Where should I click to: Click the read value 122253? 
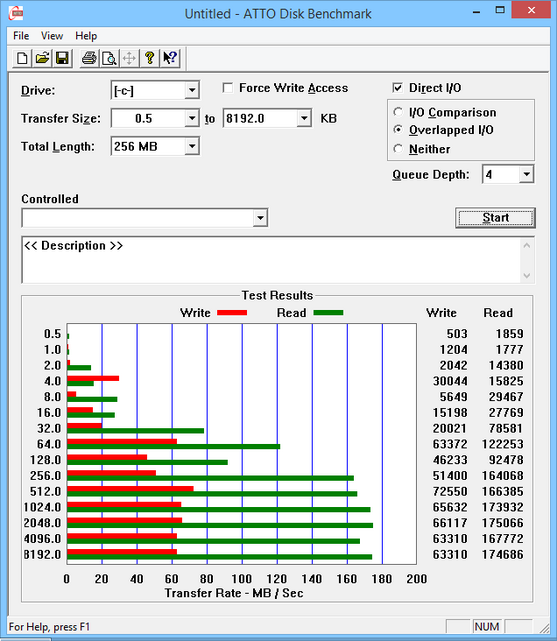tap(502, 444)
